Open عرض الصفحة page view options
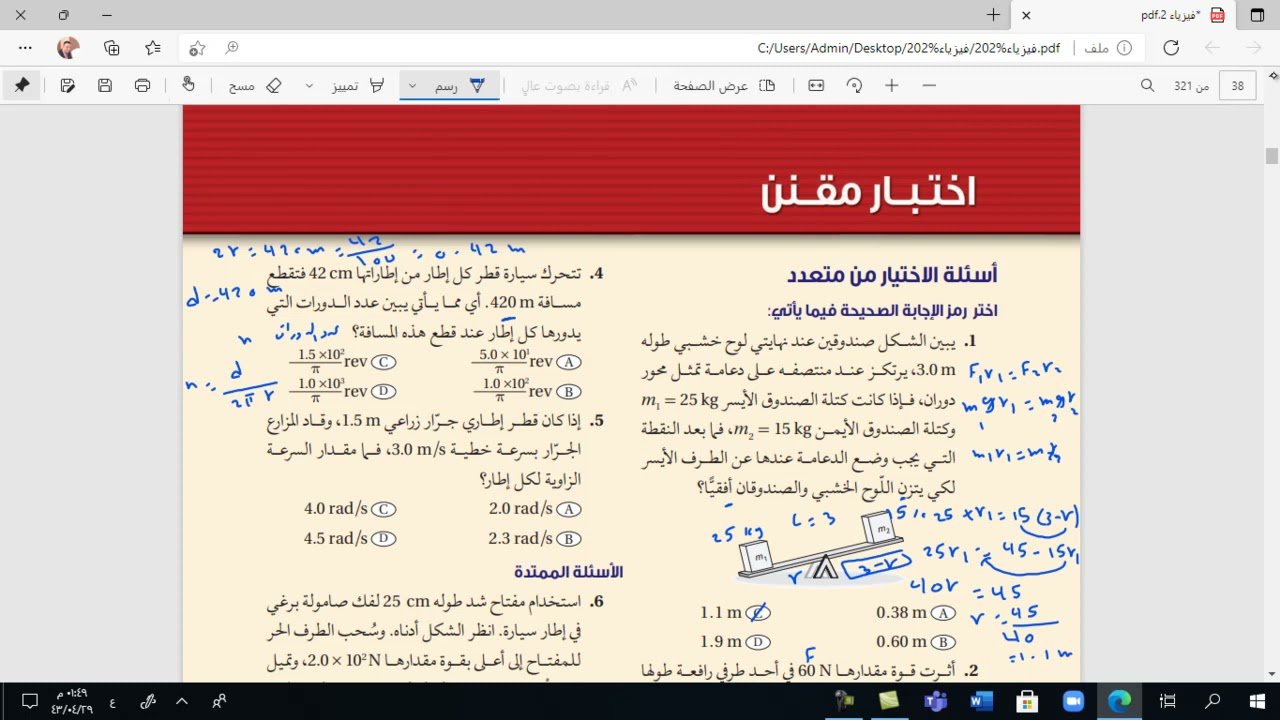1280x720 pixels. [x=725, y=86]
